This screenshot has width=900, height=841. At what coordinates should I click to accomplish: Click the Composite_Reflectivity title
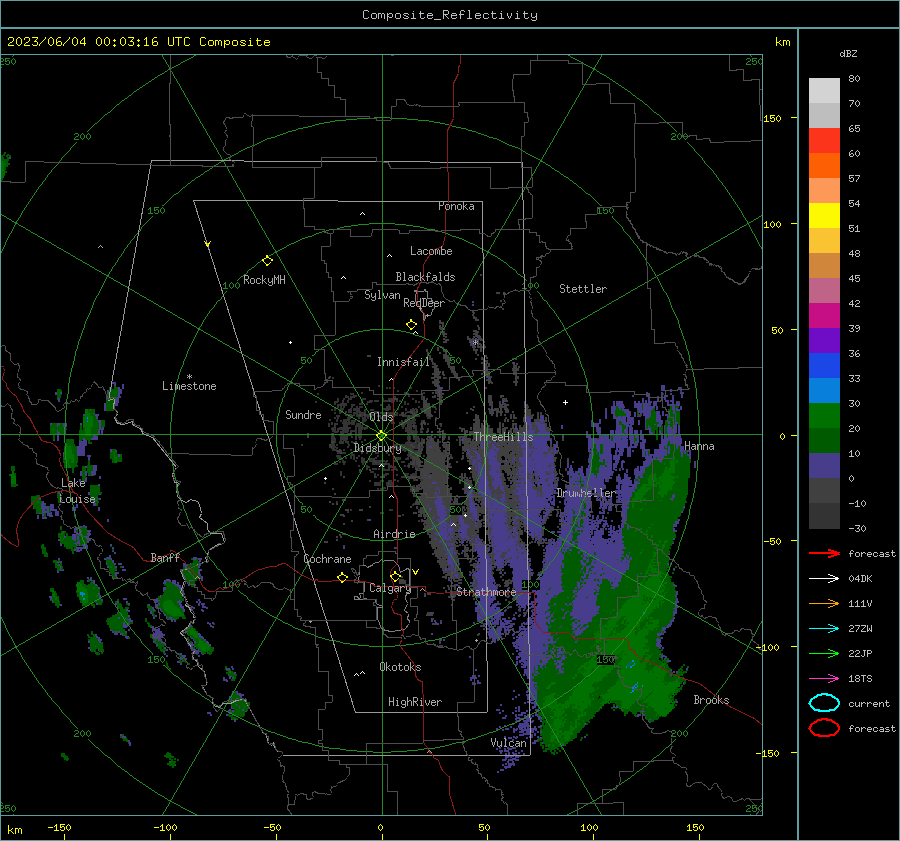click(449, 15)
